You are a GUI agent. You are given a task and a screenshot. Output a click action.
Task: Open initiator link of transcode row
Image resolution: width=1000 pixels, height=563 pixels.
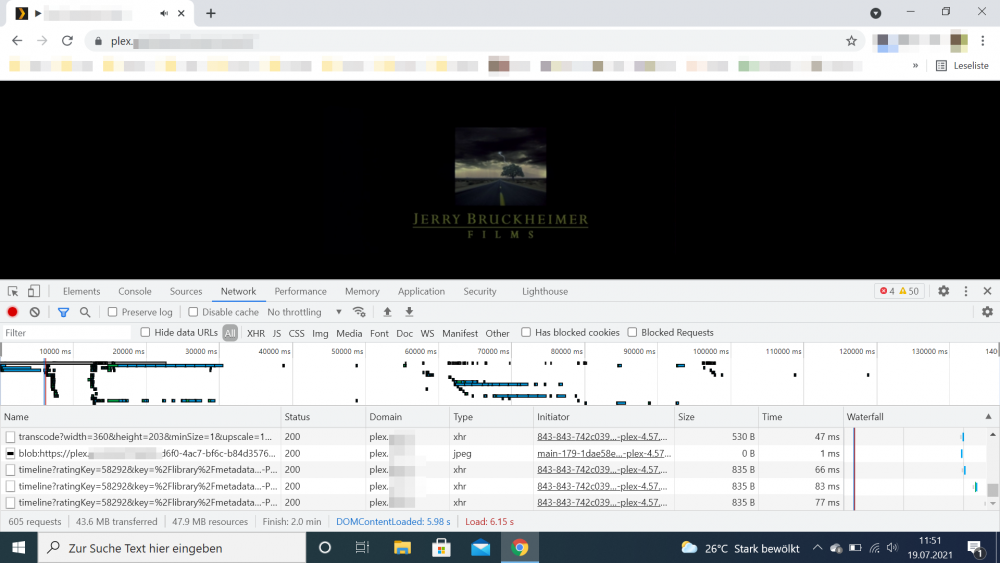(x=602, y=437)
